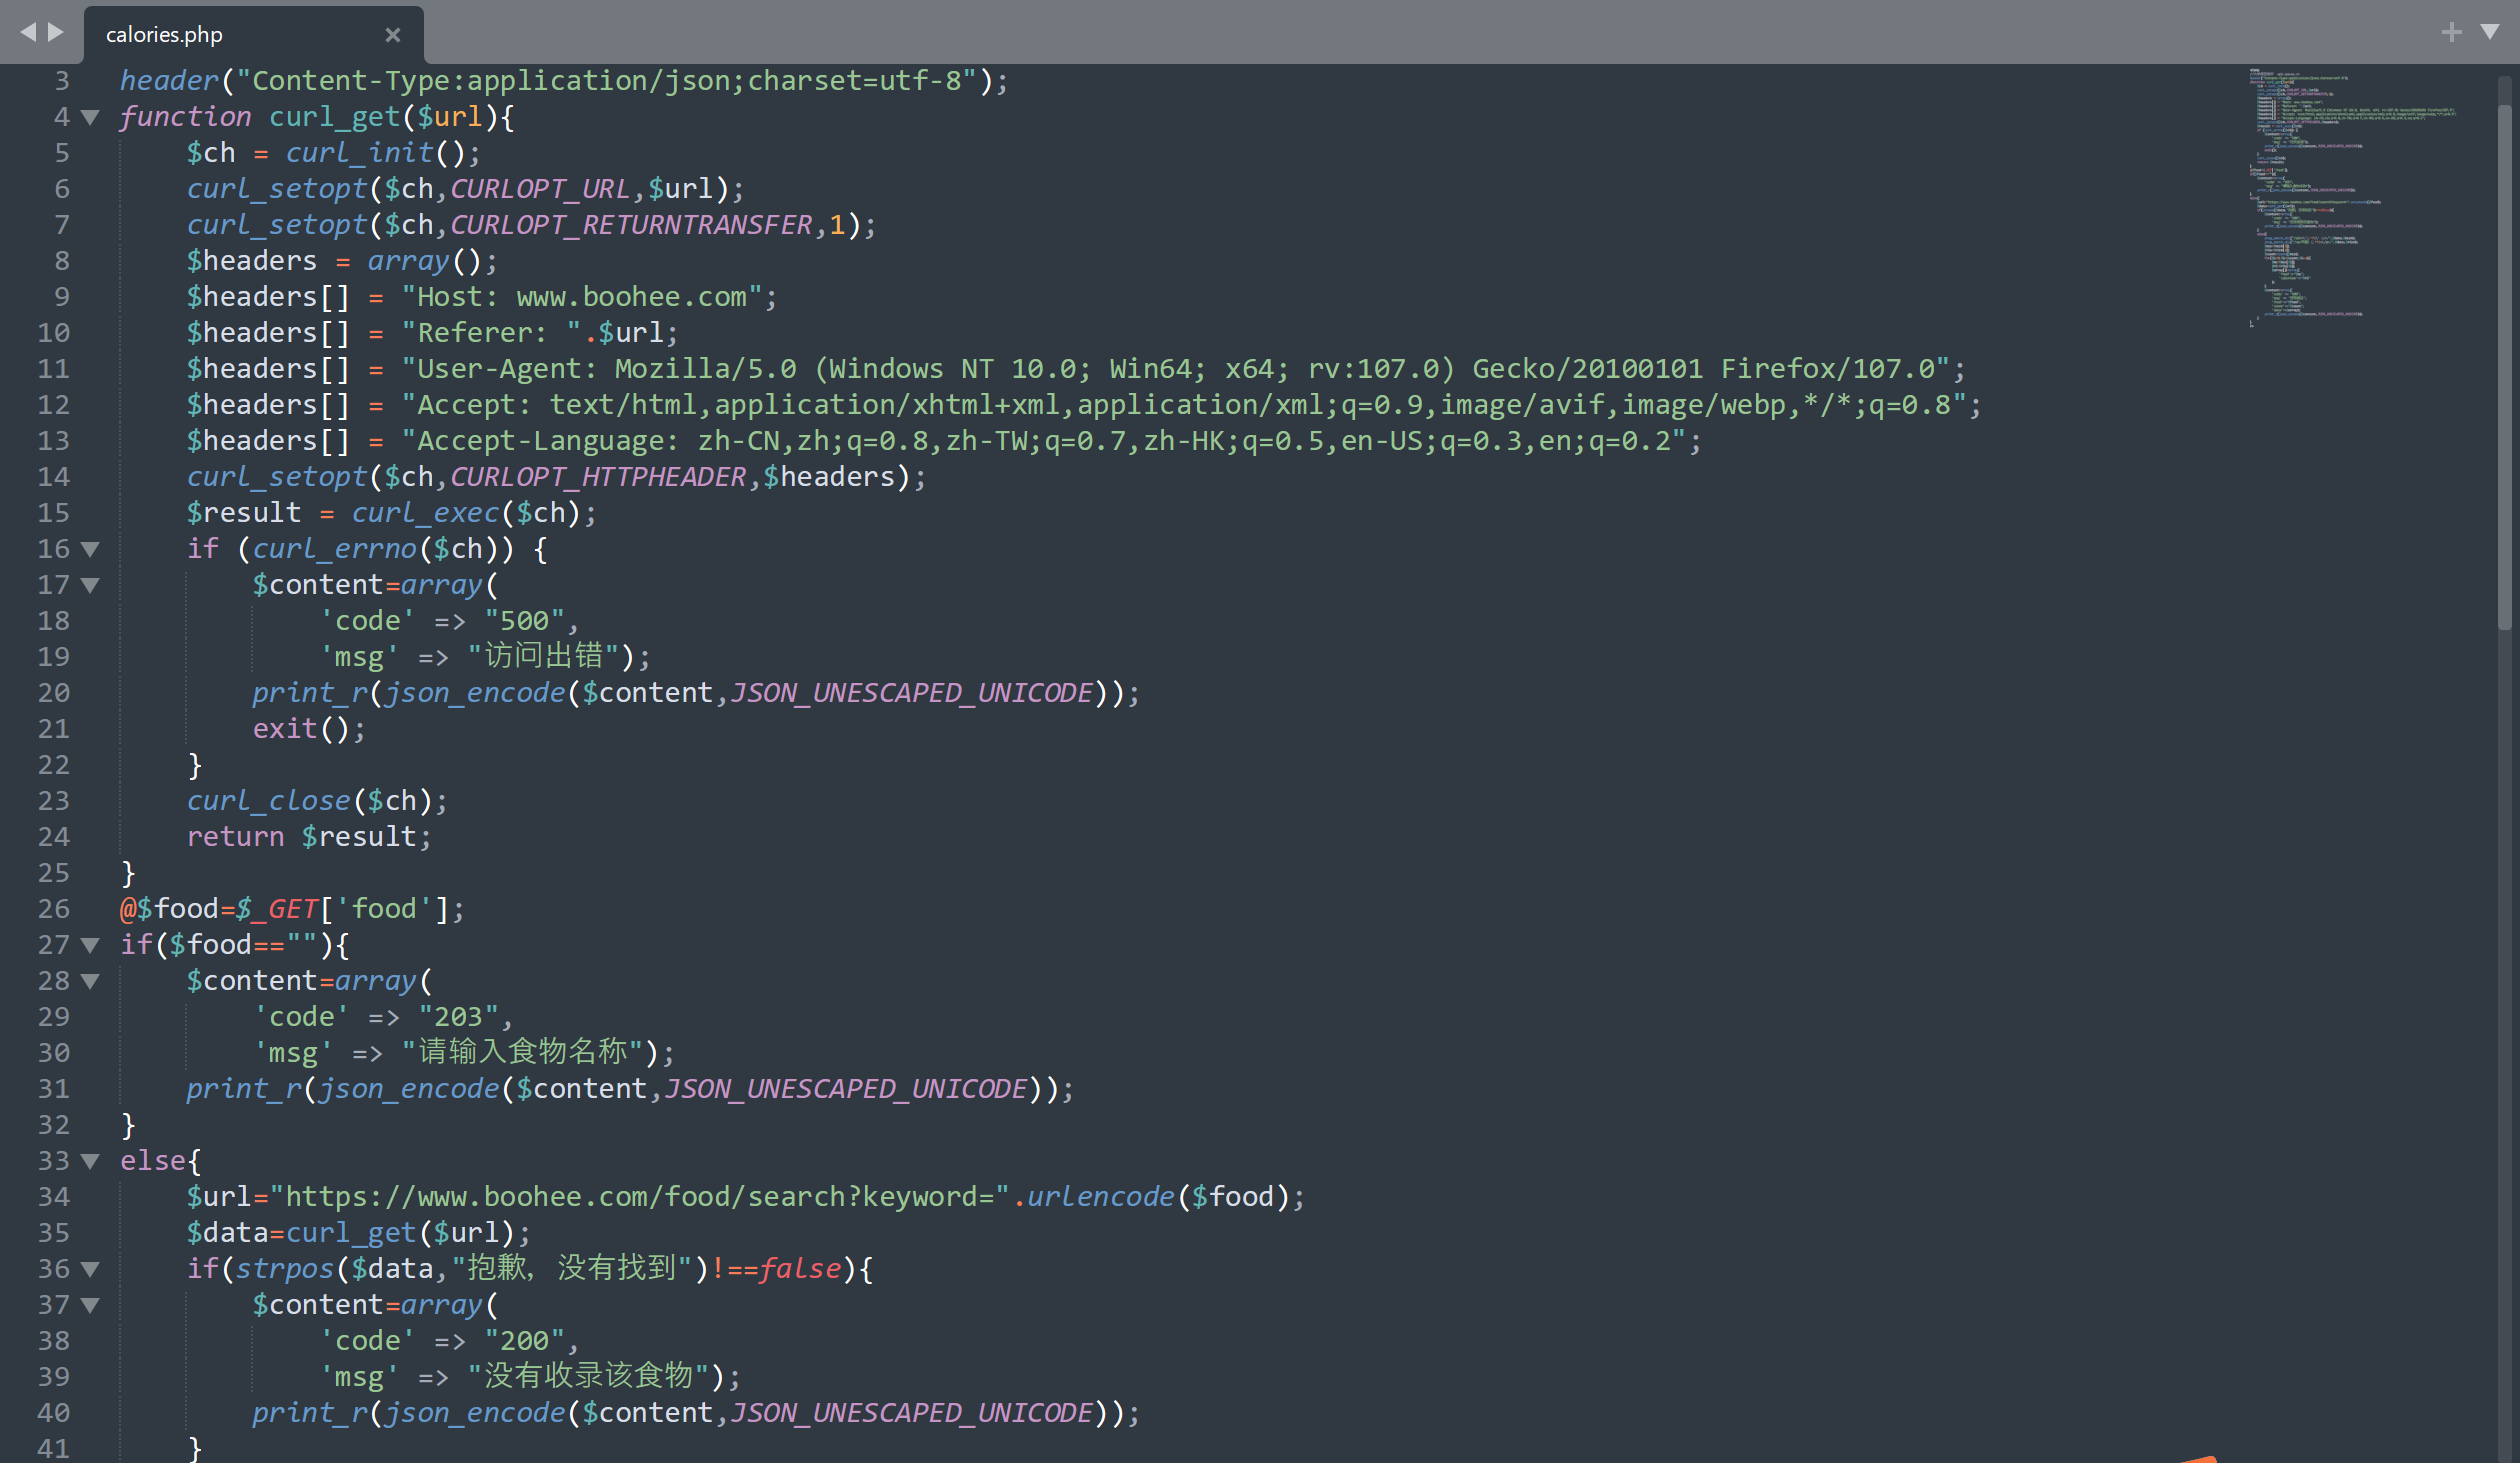Collapse the curl_get function at line 4

tap(90, 117)
